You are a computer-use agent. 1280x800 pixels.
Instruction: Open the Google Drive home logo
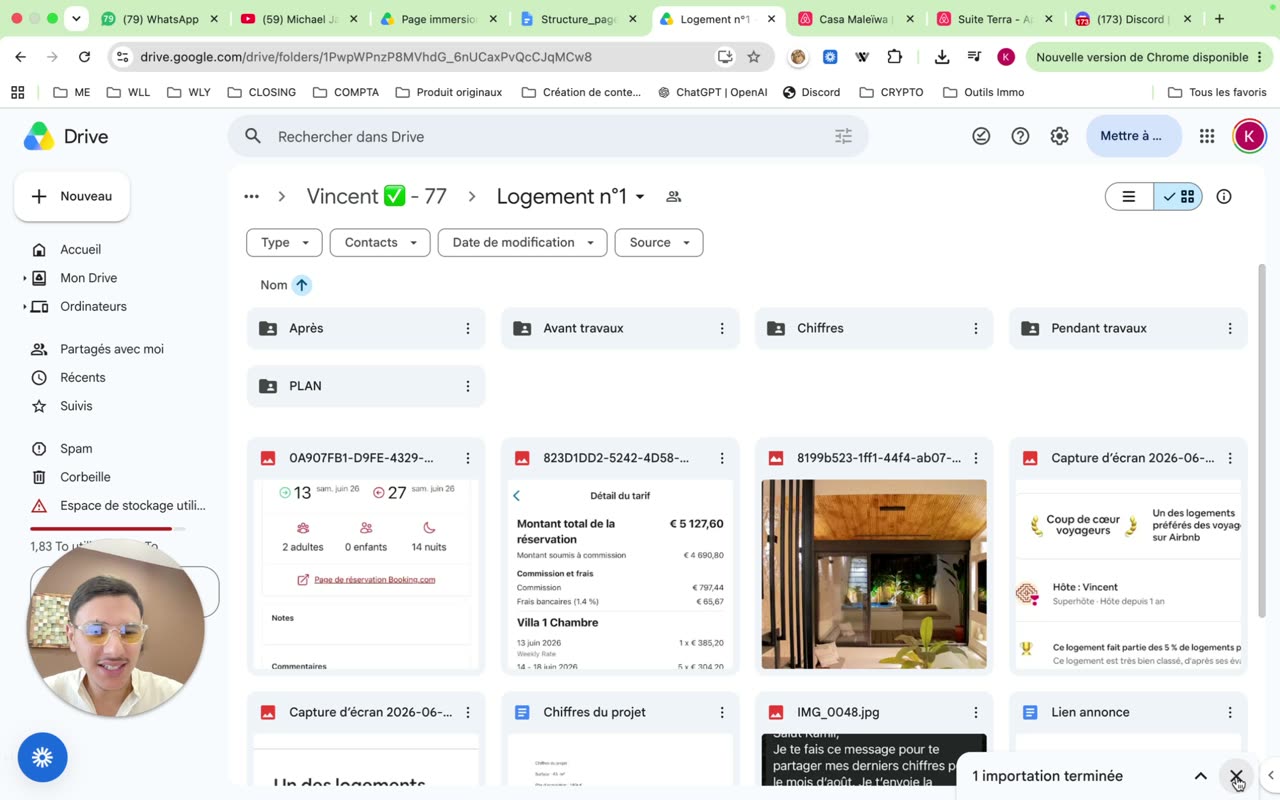[66, 137]
